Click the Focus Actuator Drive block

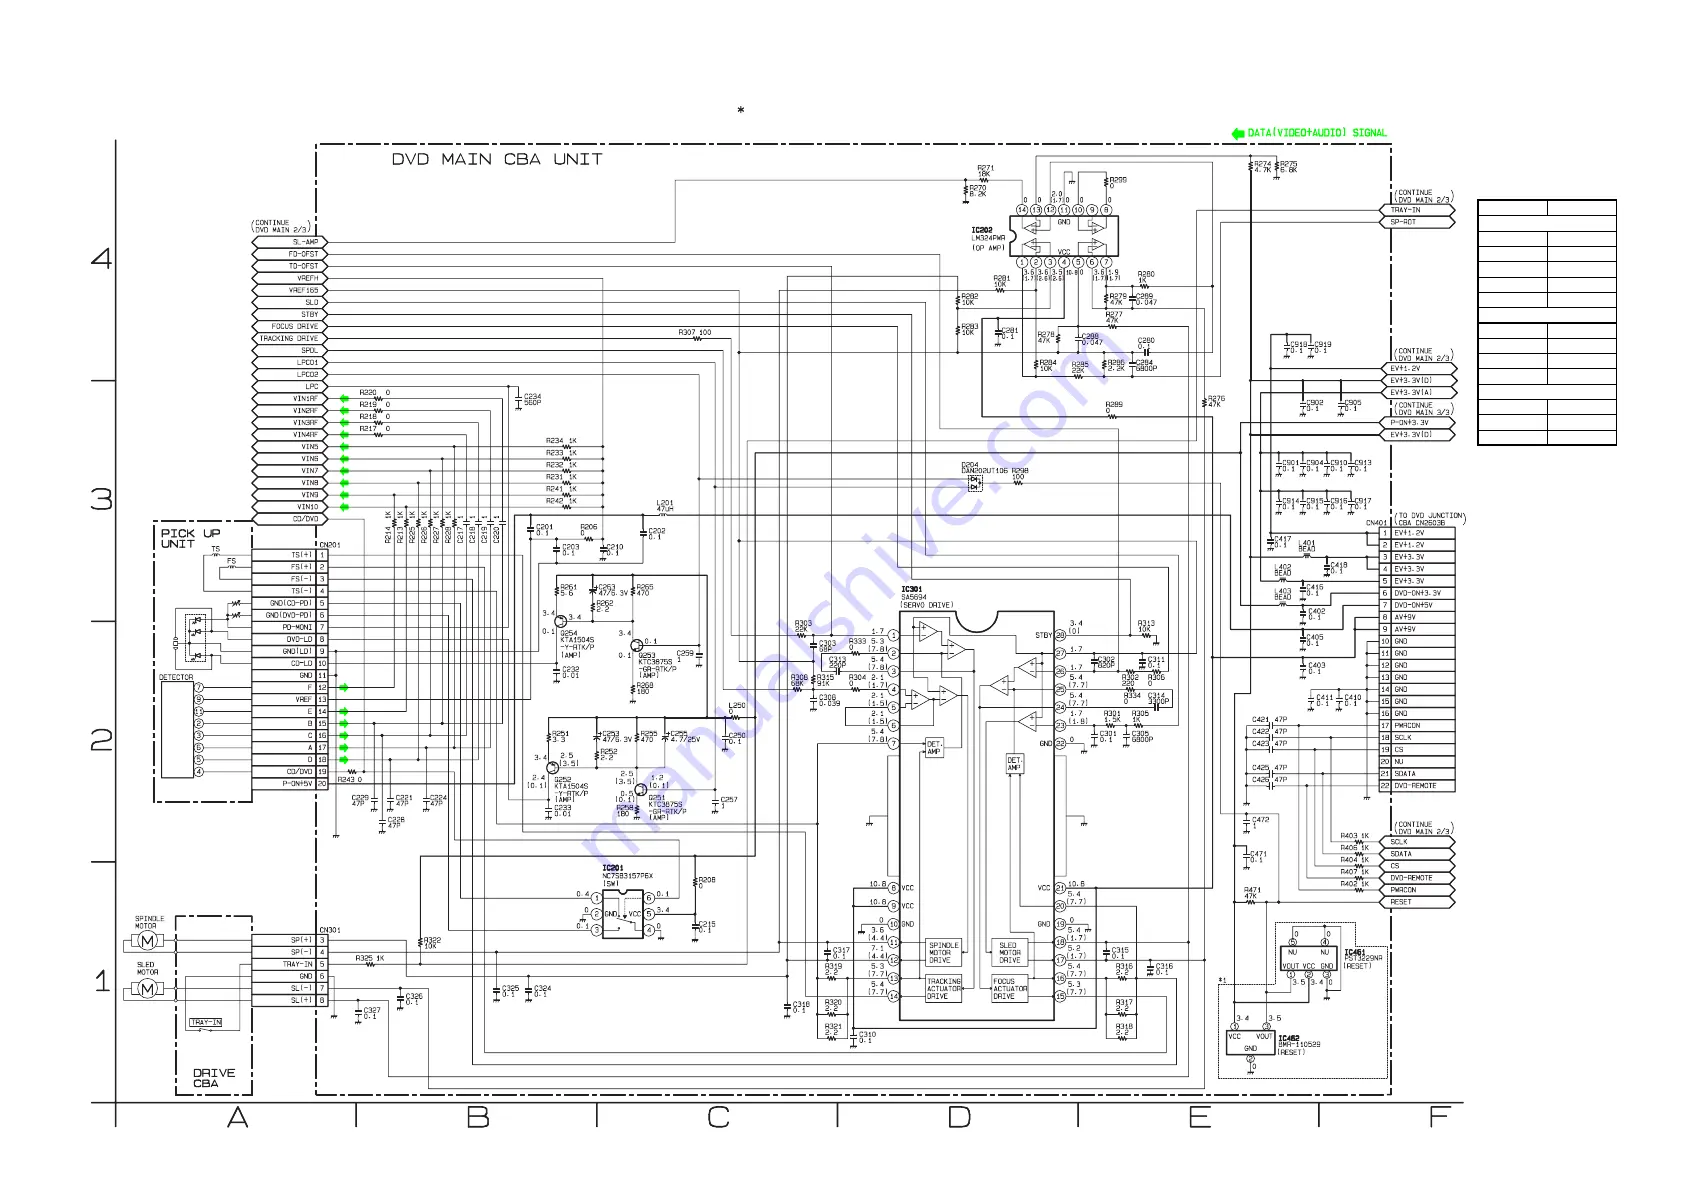[x=1010, y=989]
